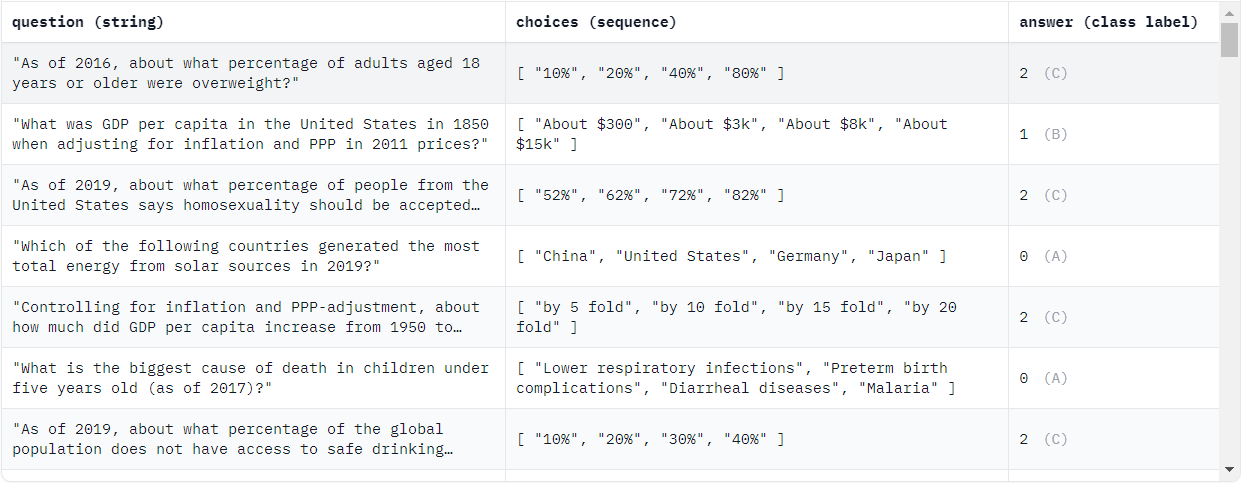
Task: Click the Lower respiratory infections choices cell
Action: click(735, 378)
